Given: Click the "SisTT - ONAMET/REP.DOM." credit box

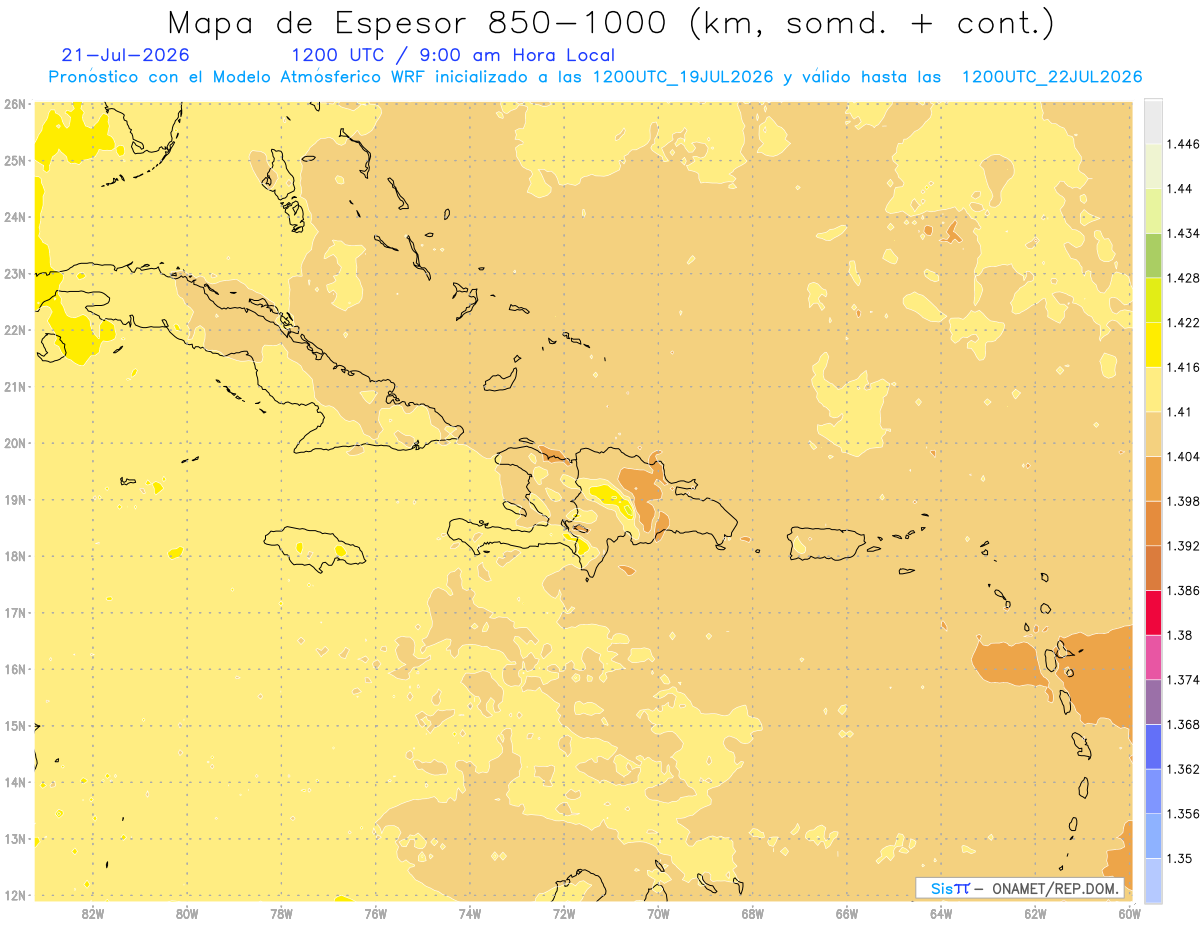Looking at the screenshot, I should coord(1020,888).
